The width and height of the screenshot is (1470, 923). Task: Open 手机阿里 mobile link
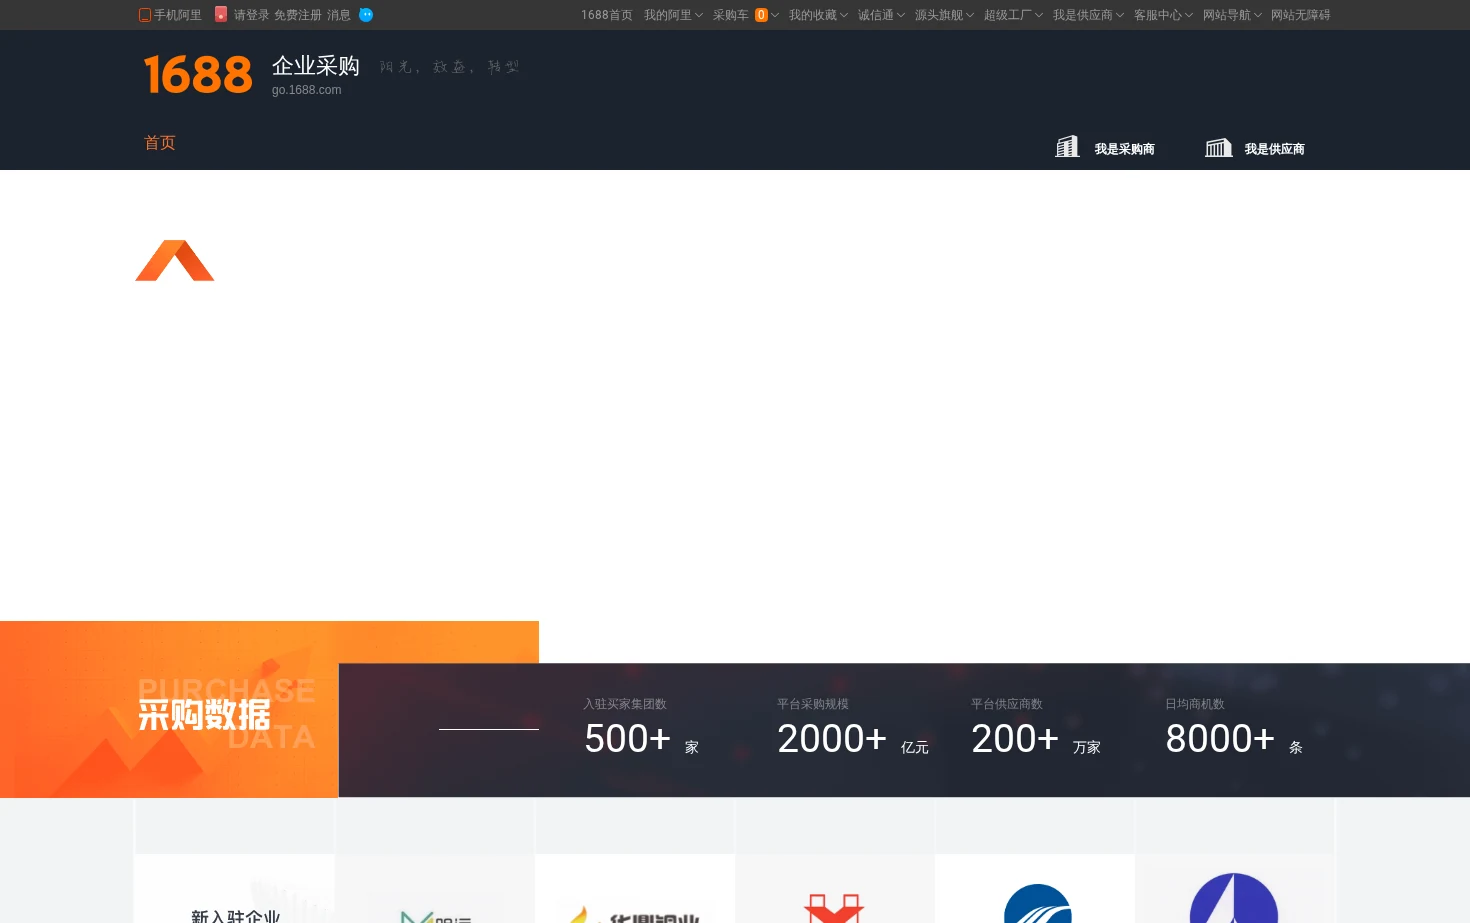(177, 15)
